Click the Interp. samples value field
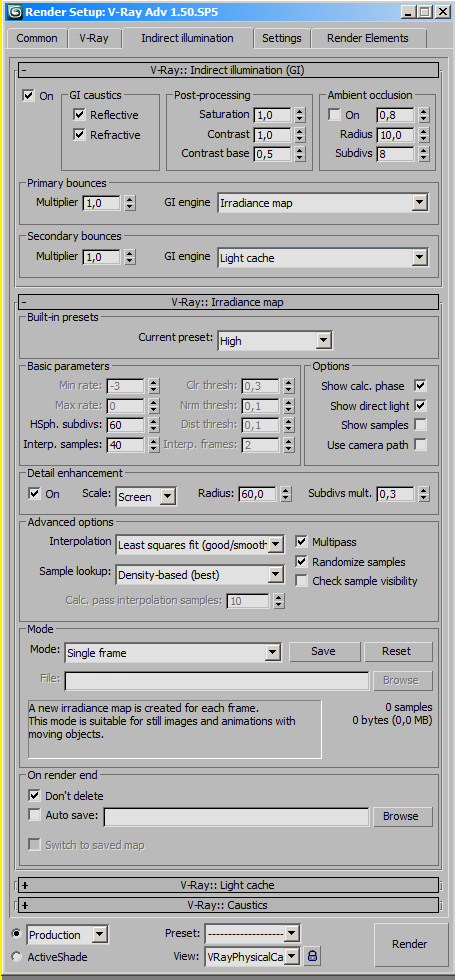 [126, 445]
